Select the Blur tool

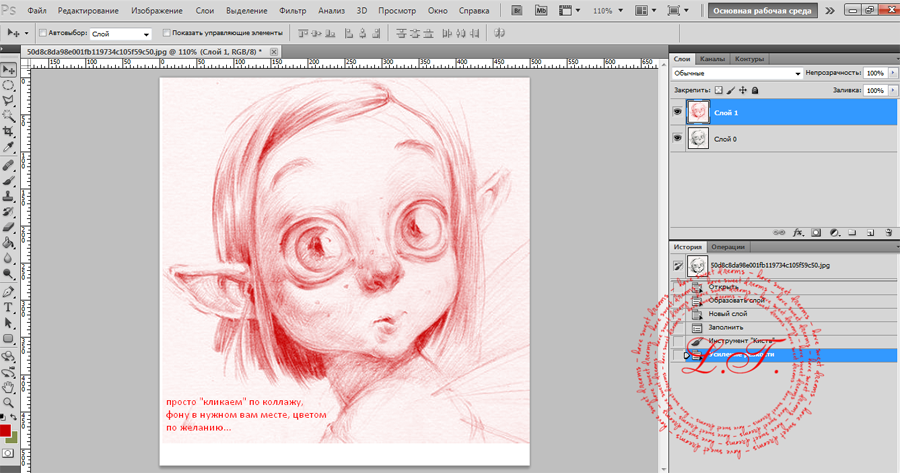[8, 258]
